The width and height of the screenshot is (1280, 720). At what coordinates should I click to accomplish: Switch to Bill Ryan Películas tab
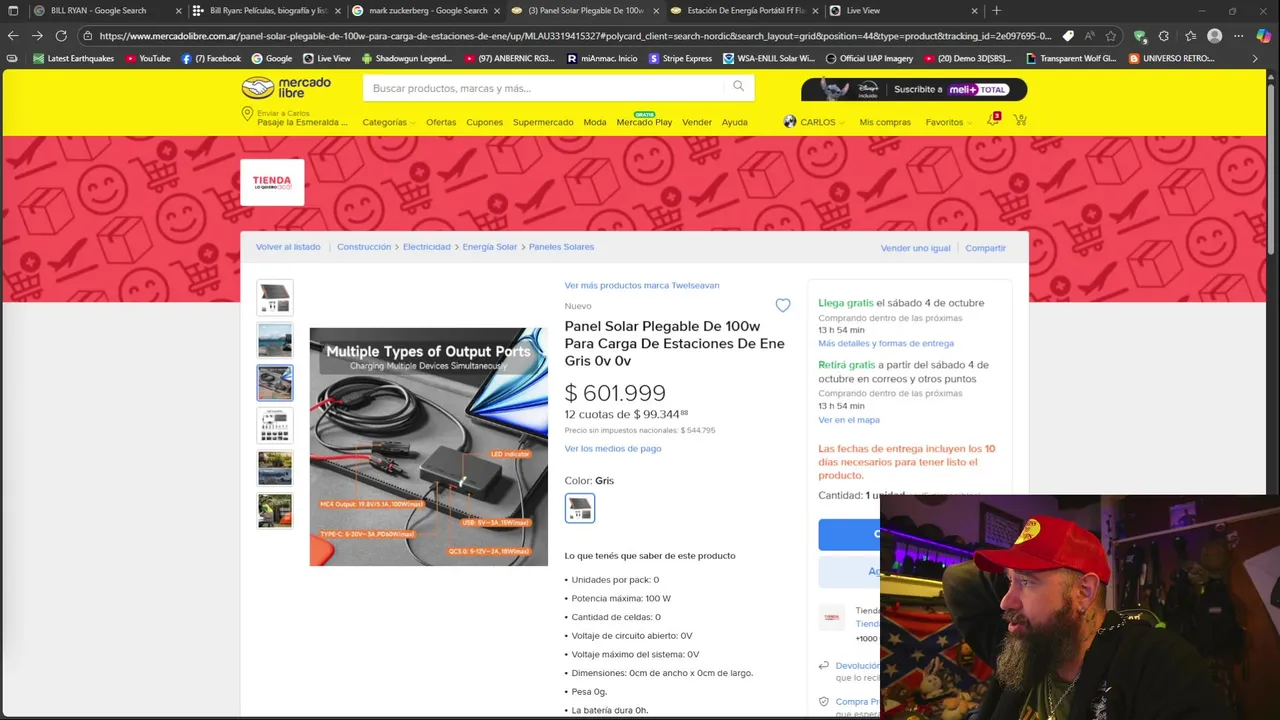click(x=267, y=10)
